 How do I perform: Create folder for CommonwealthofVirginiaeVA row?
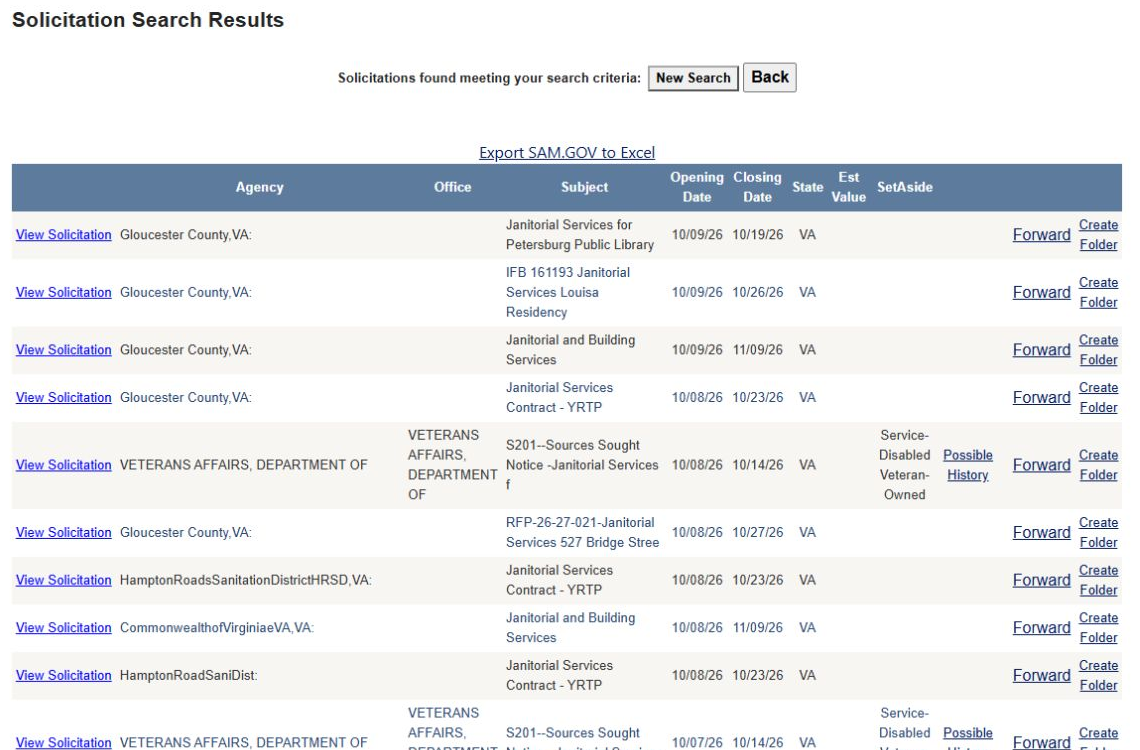click(1098, 628)
